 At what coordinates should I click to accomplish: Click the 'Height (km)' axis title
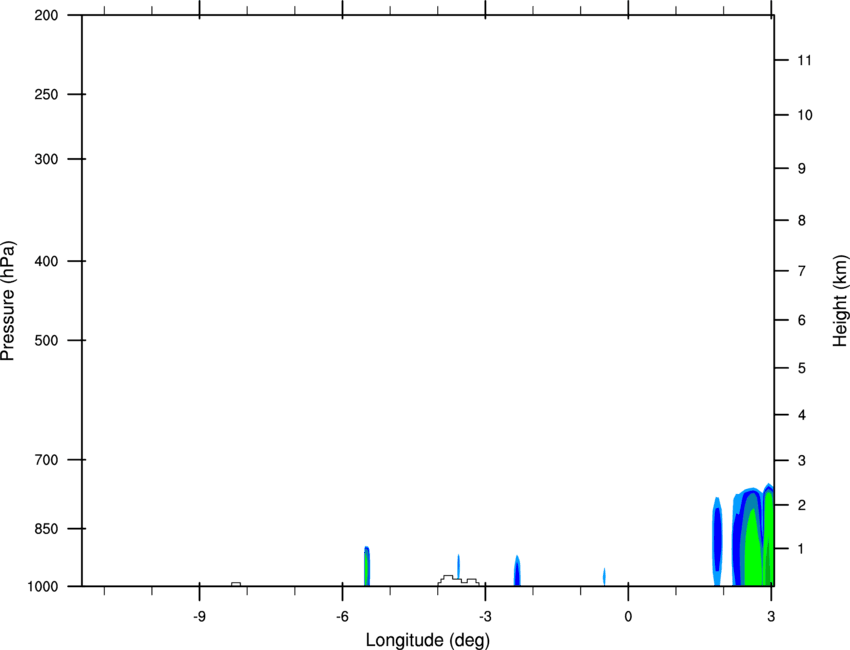coord(840,300)
